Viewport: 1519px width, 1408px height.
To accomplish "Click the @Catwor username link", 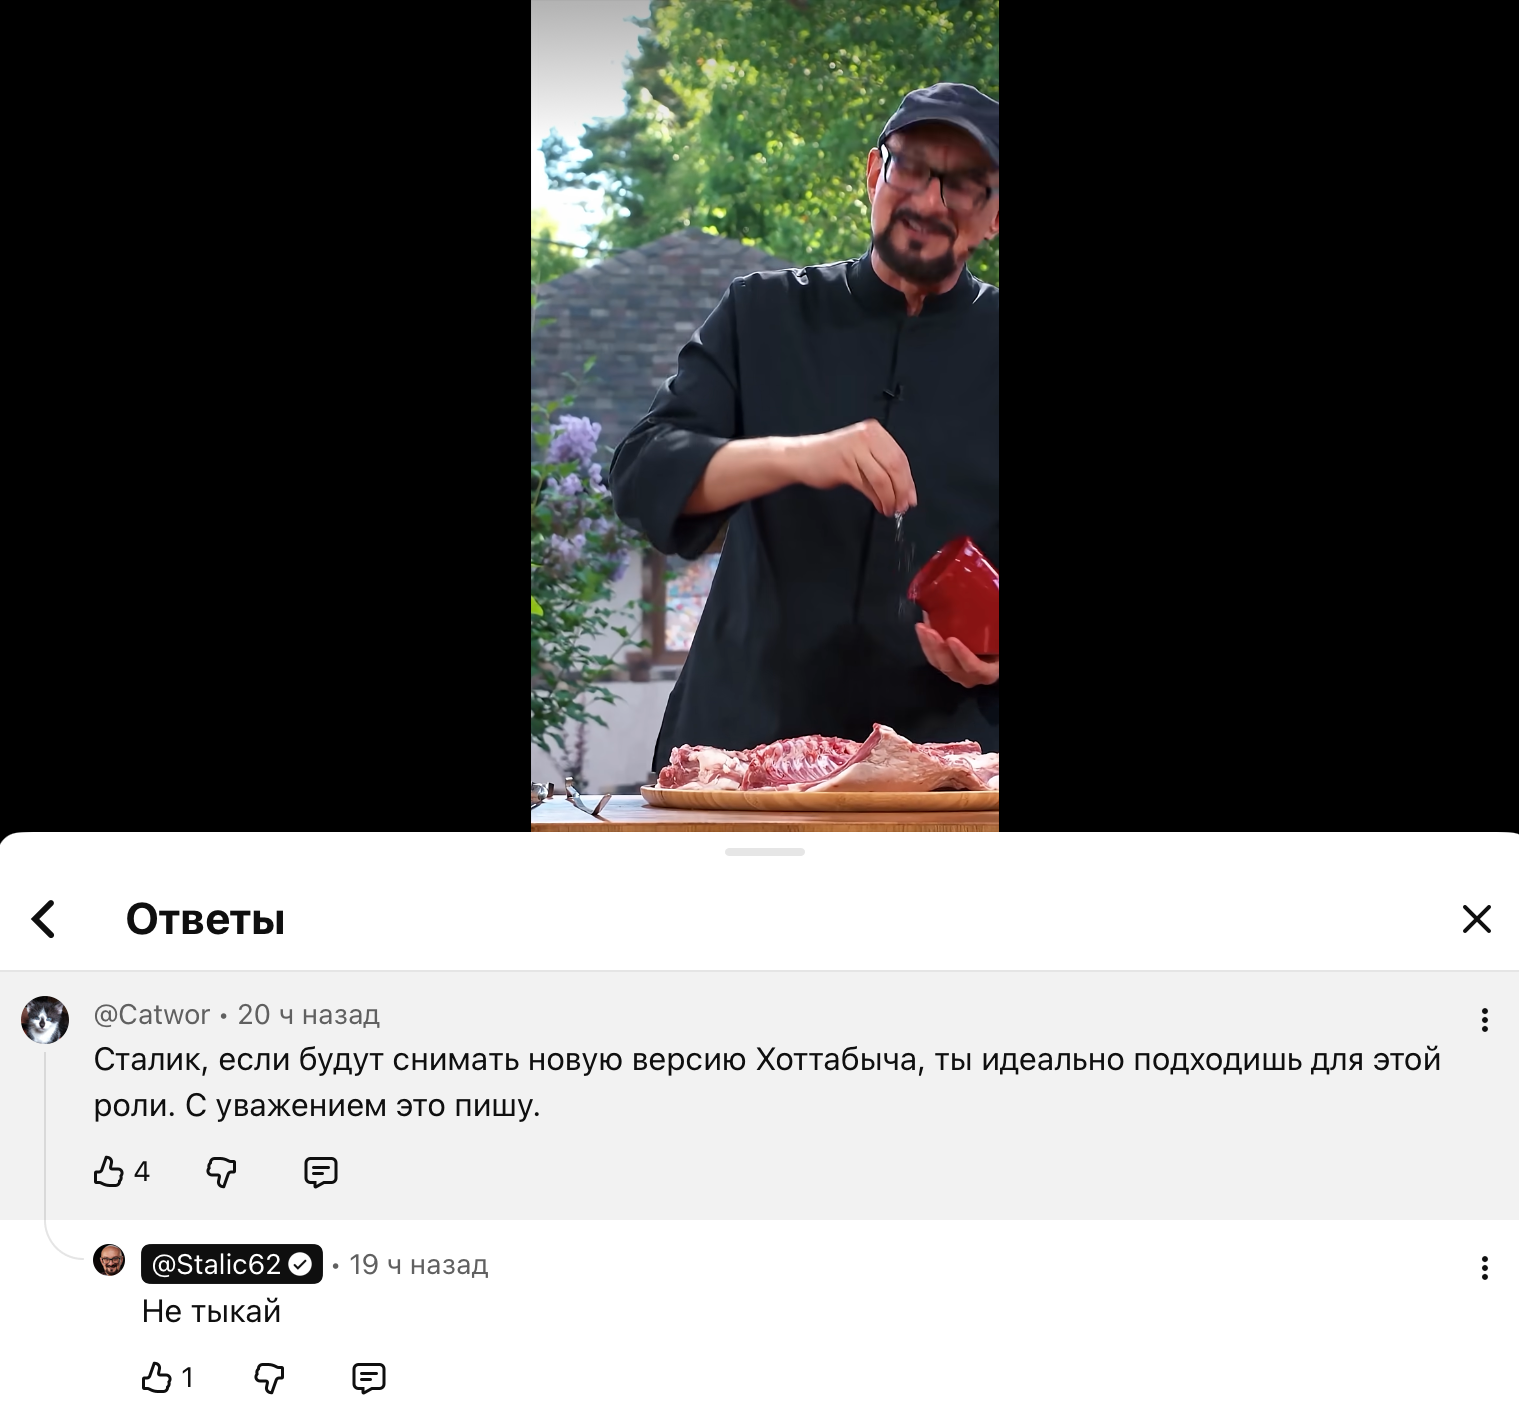I will [x=151, y=1015].
